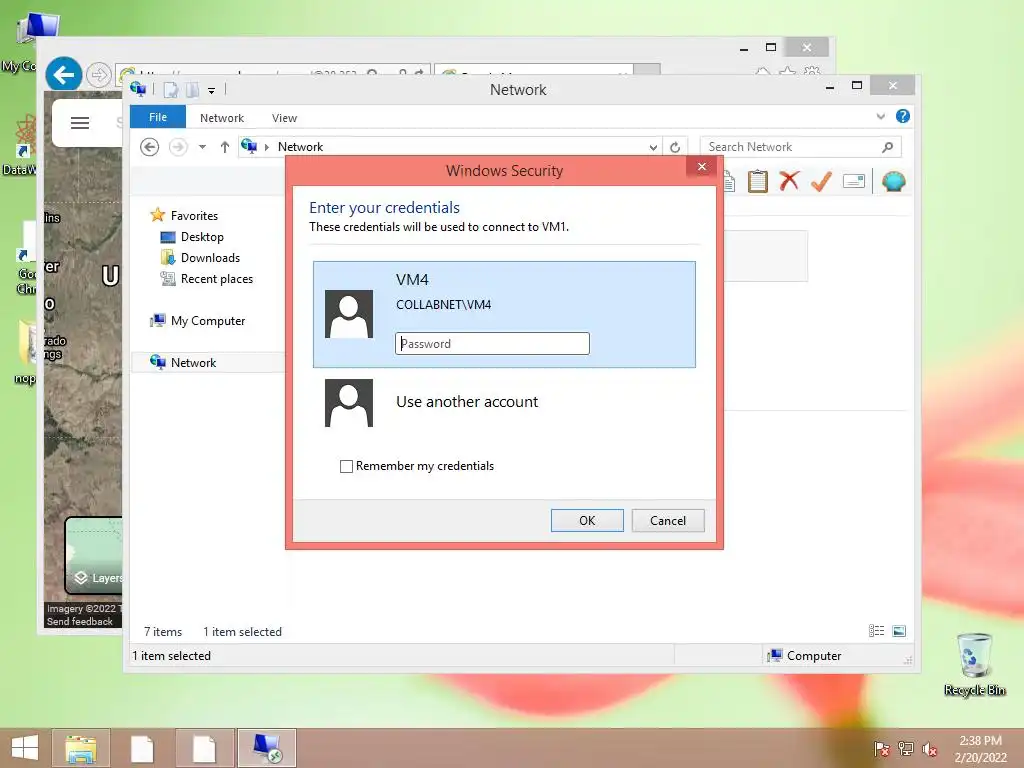Screen dimensions: 1024x768
Task: Go up one folder level in Network explorer
Action: pyautogui.click(x=225, y=147)
